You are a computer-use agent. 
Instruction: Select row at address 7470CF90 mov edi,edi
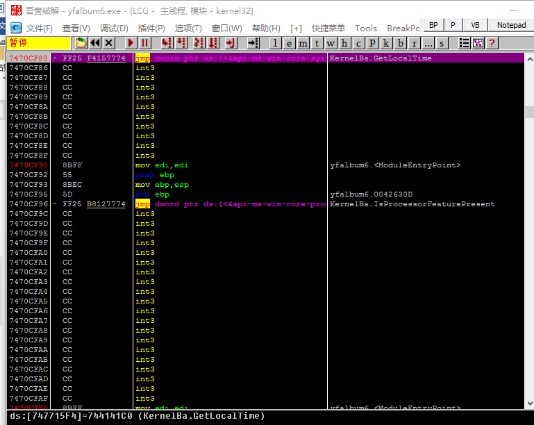pos(266,165)
